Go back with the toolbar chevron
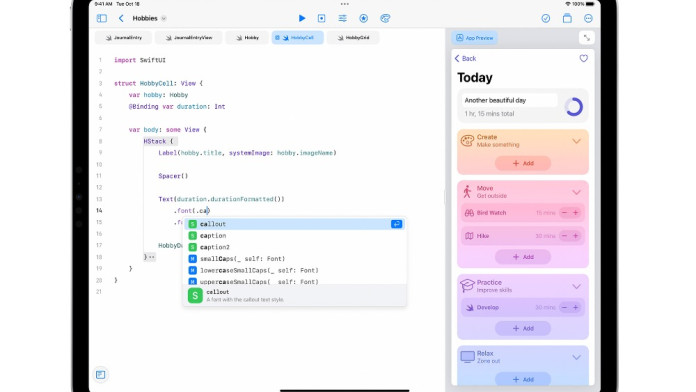The image size is (696, 392). click(x=121, y=18)
